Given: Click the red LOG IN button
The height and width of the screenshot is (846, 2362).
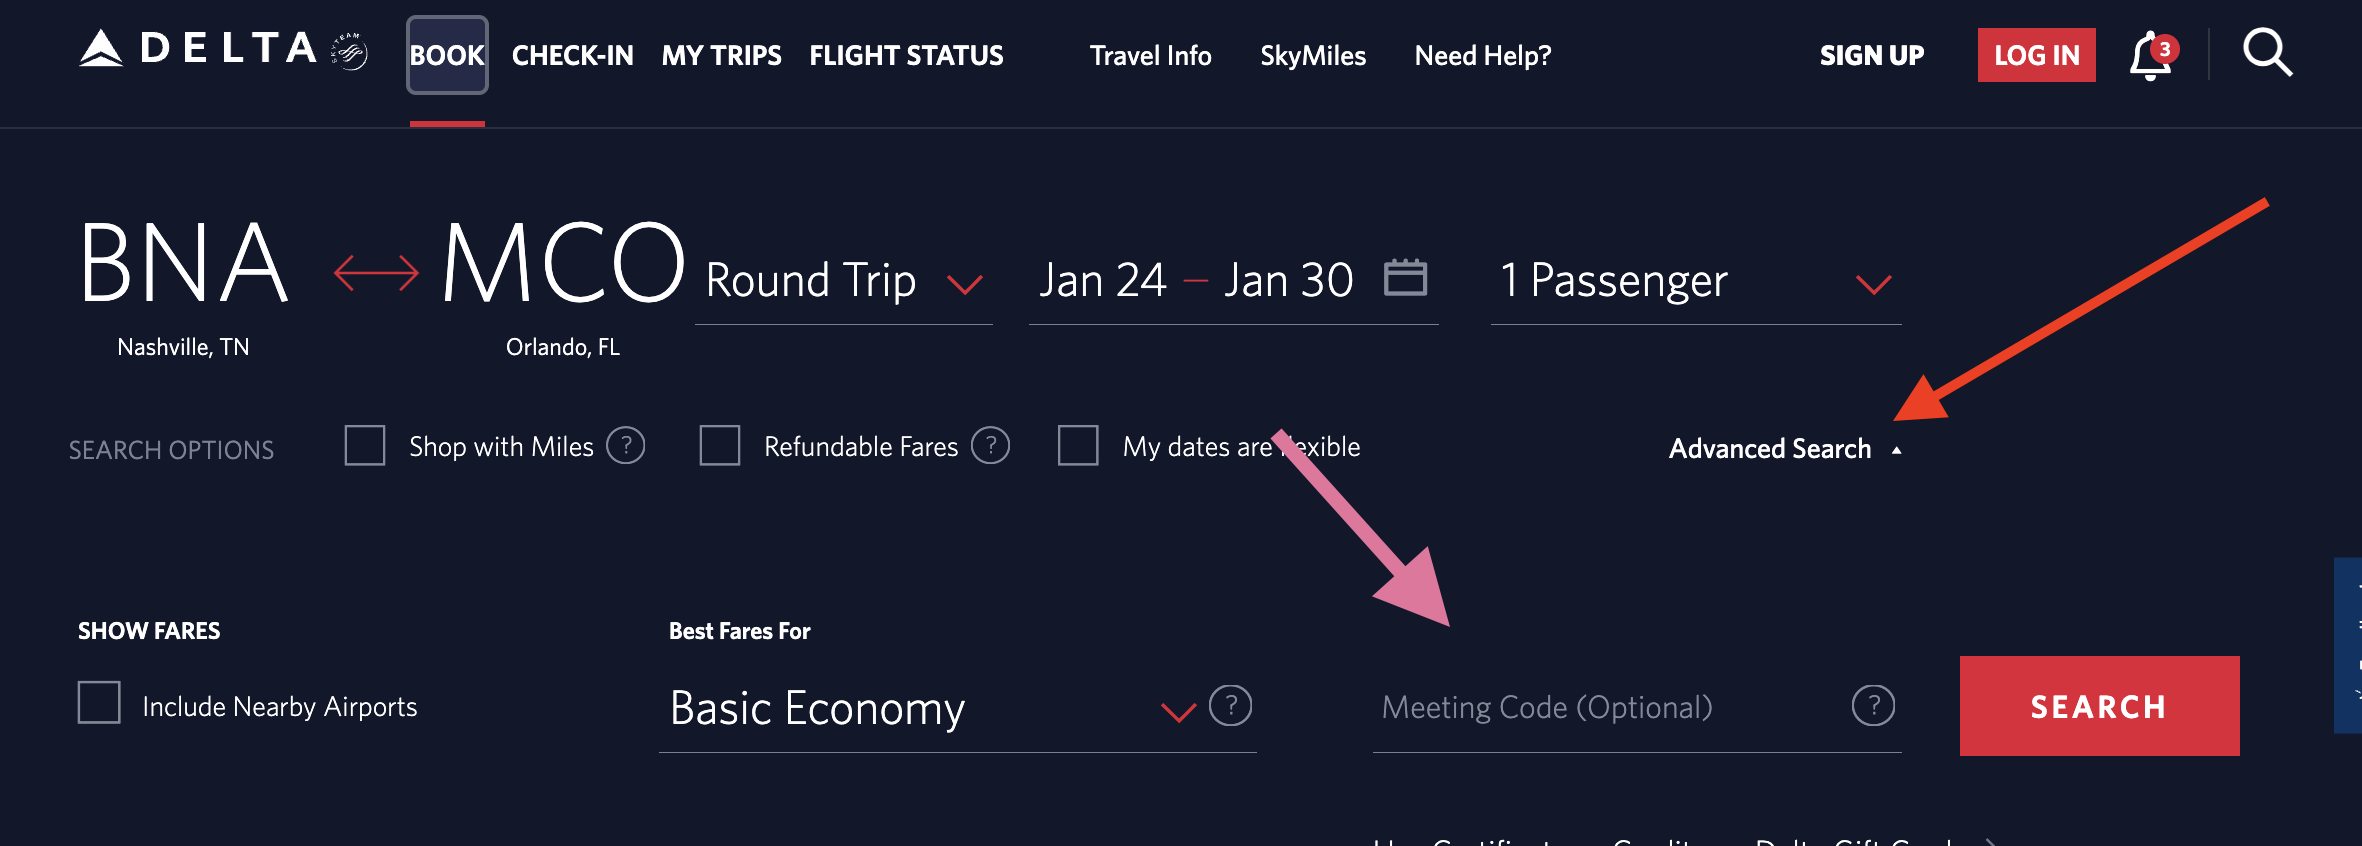Looking at the screenshot, I should tap(2036, 55).
